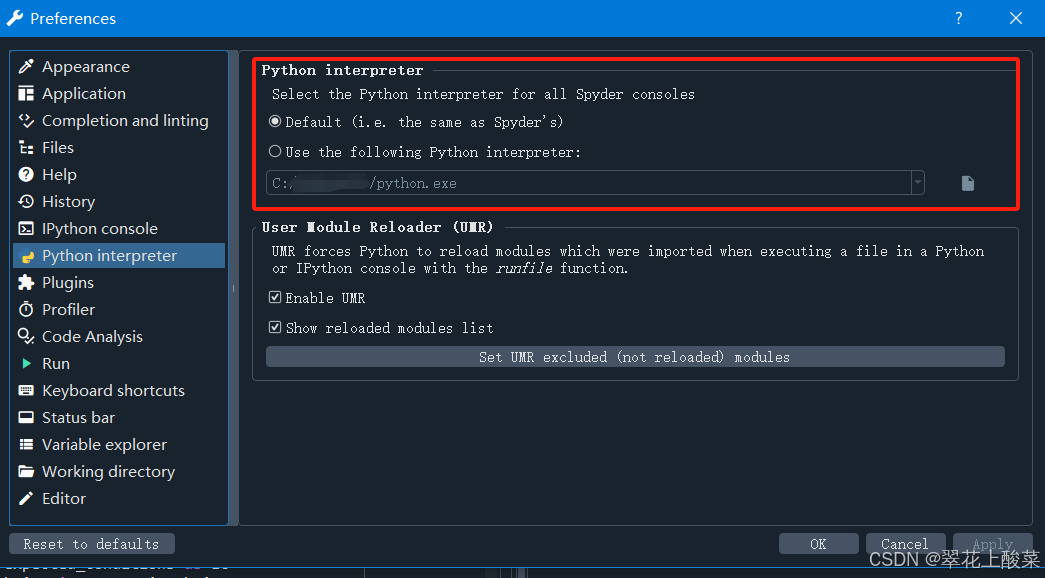Click the browse file icon beside interpreter path
1045x578 pixels.
[967, 183]
